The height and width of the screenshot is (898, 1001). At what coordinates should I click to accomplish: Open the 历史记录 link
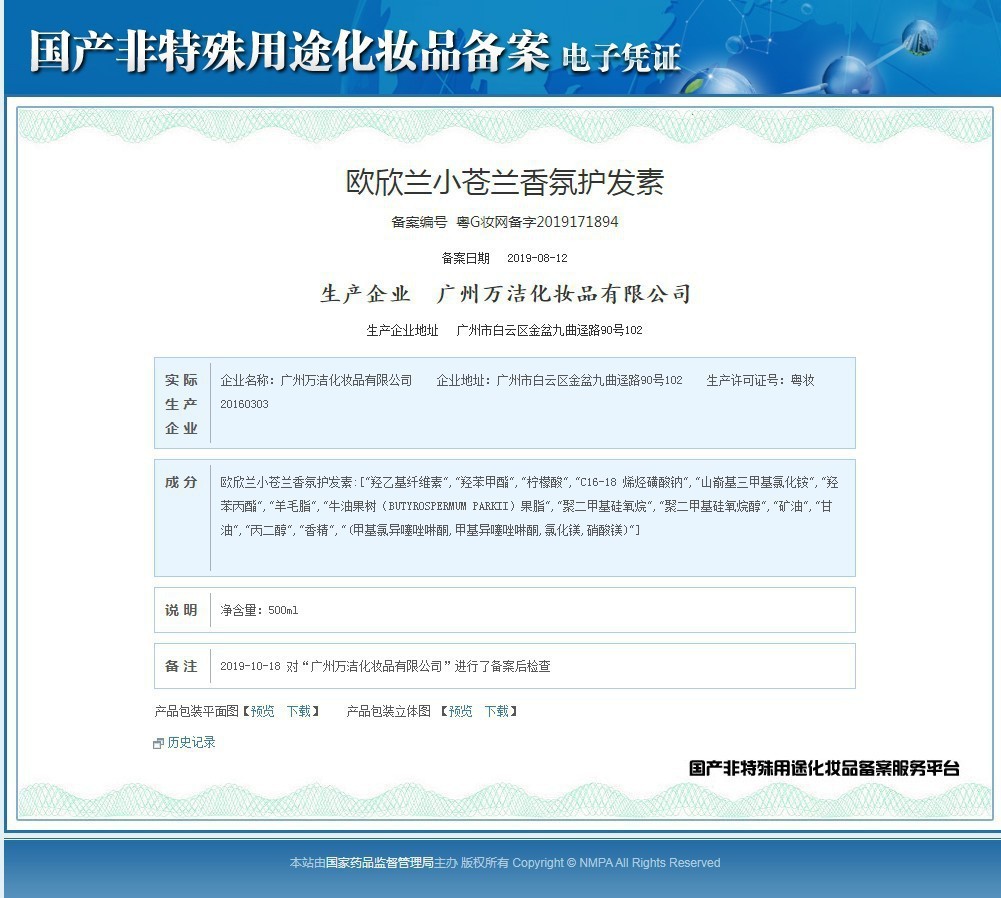(x=191, y=742)
